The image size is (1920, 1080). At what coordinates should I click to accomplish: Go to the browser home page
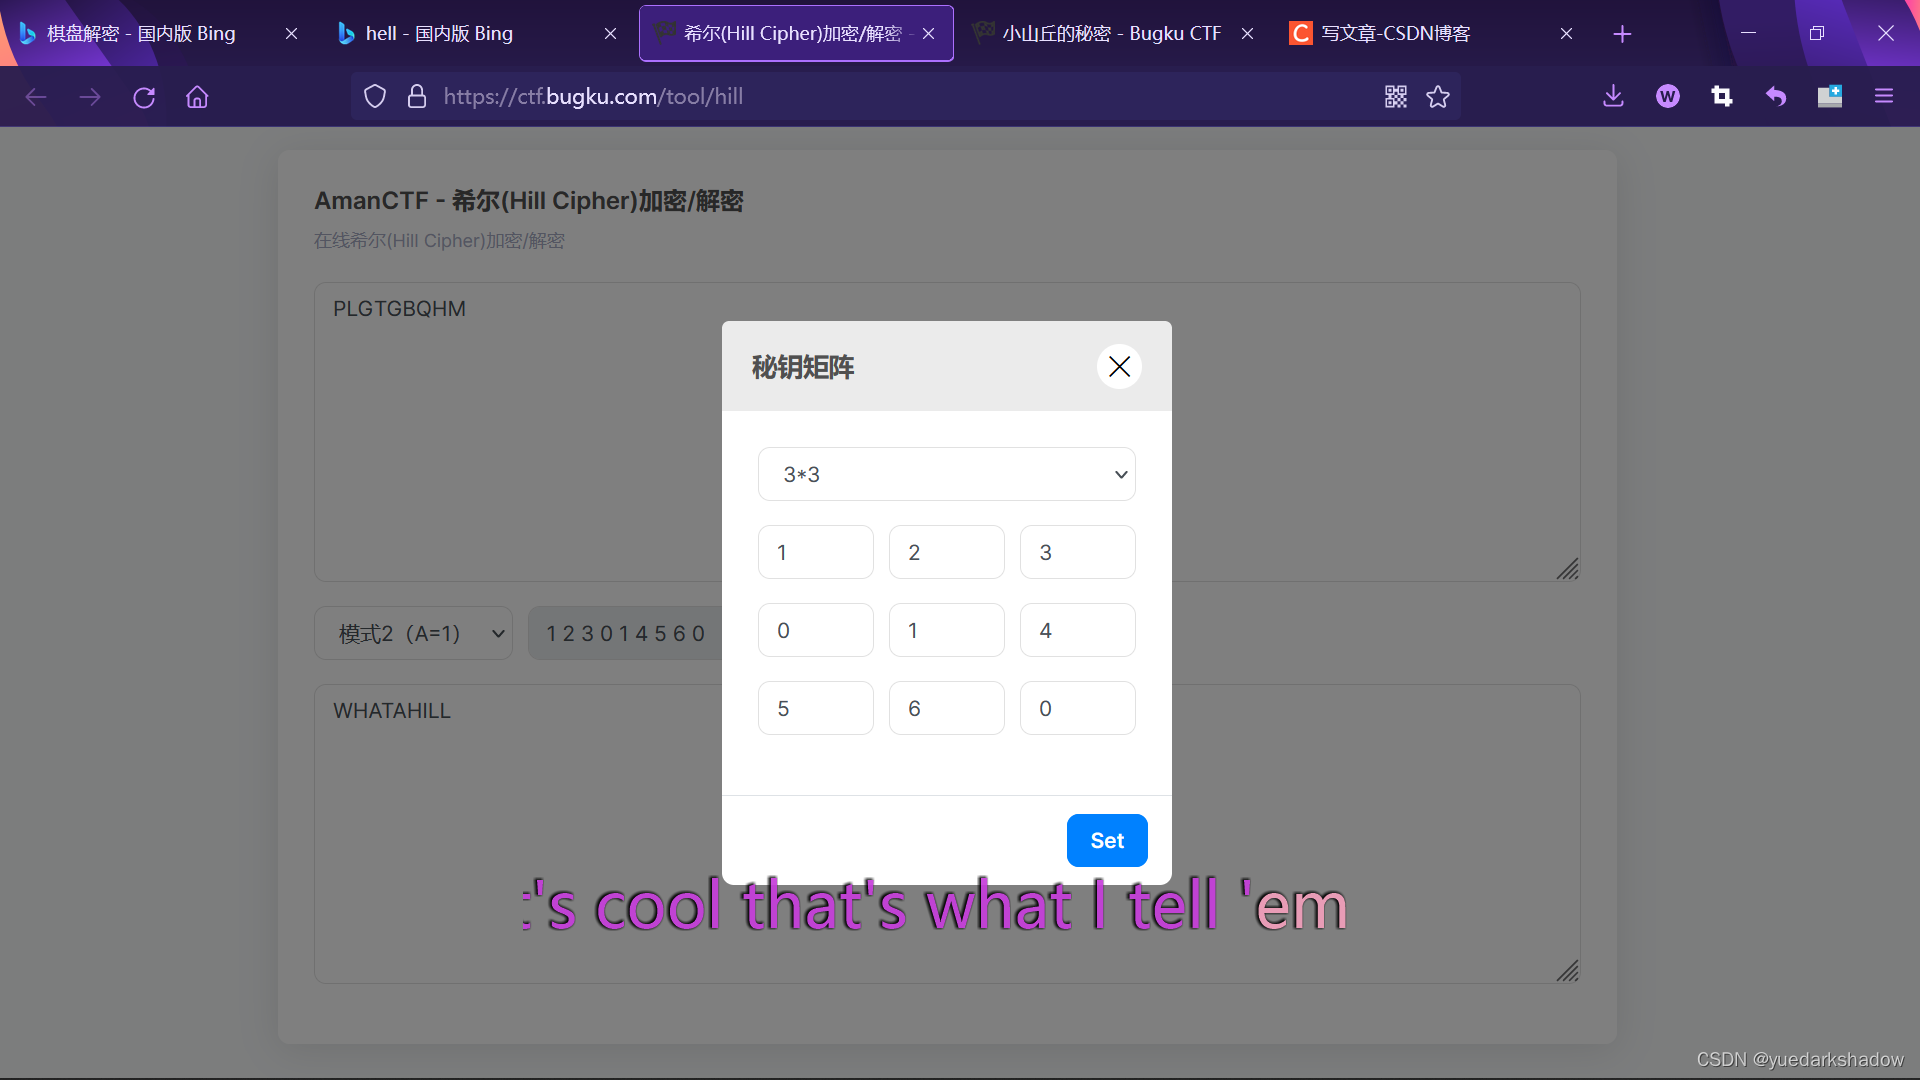click(x=197, y=97)
